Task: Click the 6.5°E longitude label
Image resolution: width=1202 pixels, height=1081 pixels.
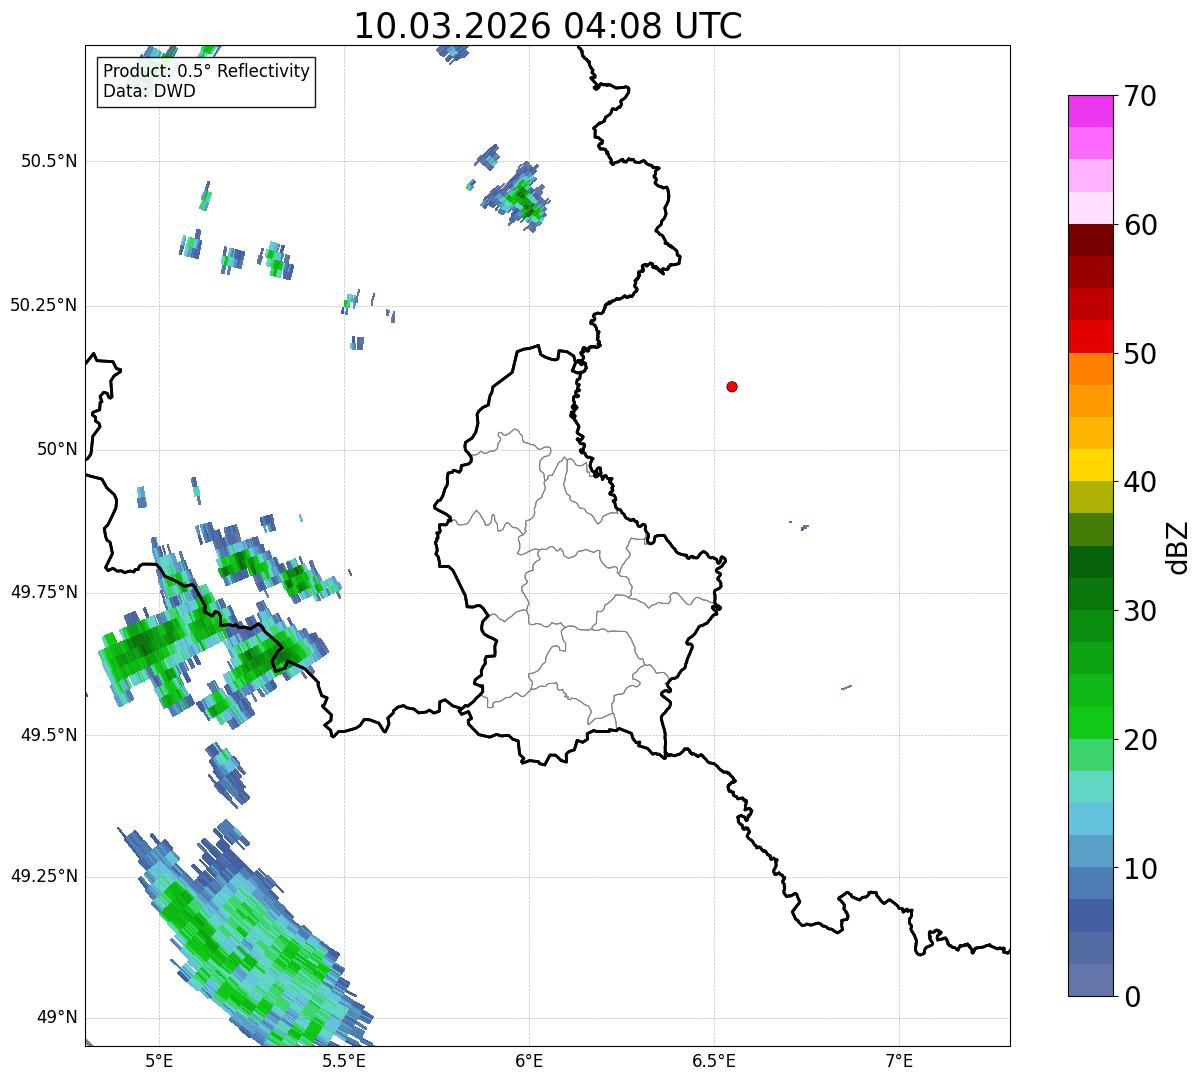Action: tap(714, 1060)
